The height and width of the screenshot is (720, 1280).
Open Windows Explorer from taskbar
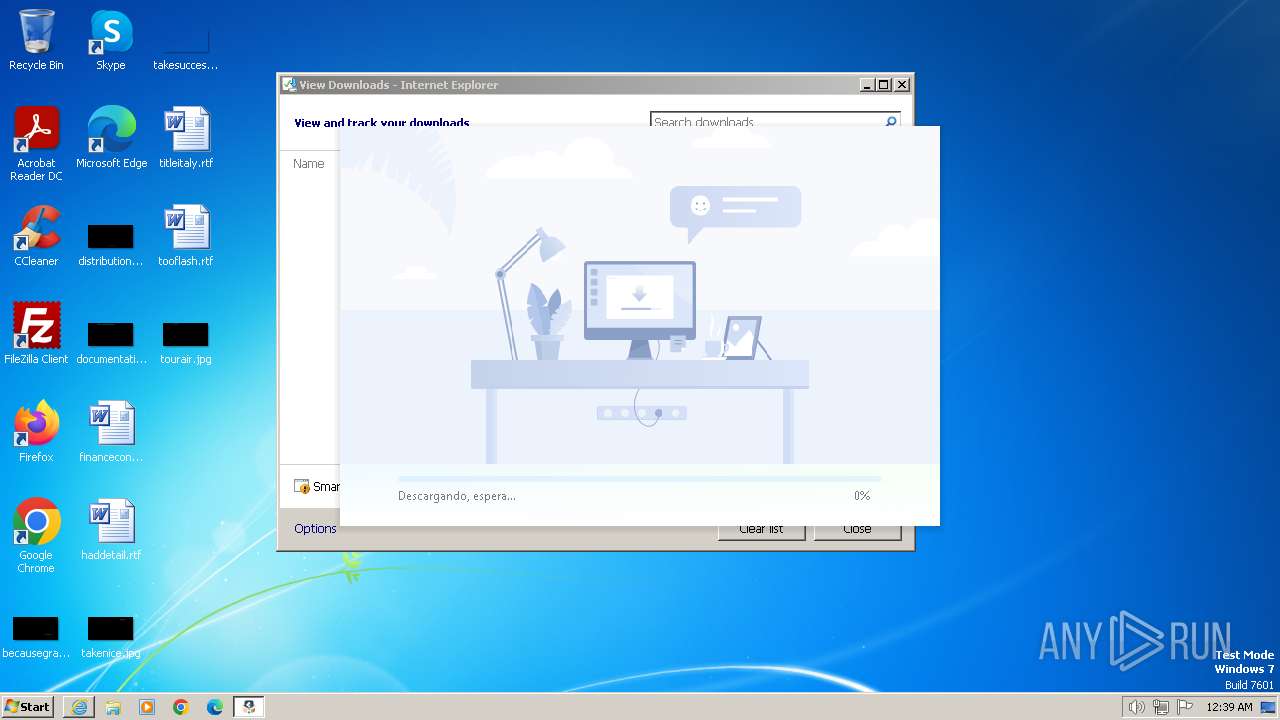(x=113, y=707)
